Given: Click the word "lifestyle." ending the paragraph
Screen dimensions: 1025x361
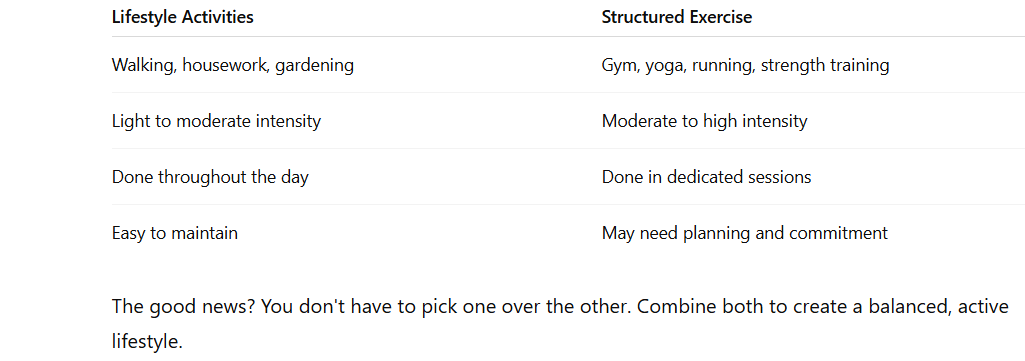Looking at the screenshot, I should pos(147,341).
